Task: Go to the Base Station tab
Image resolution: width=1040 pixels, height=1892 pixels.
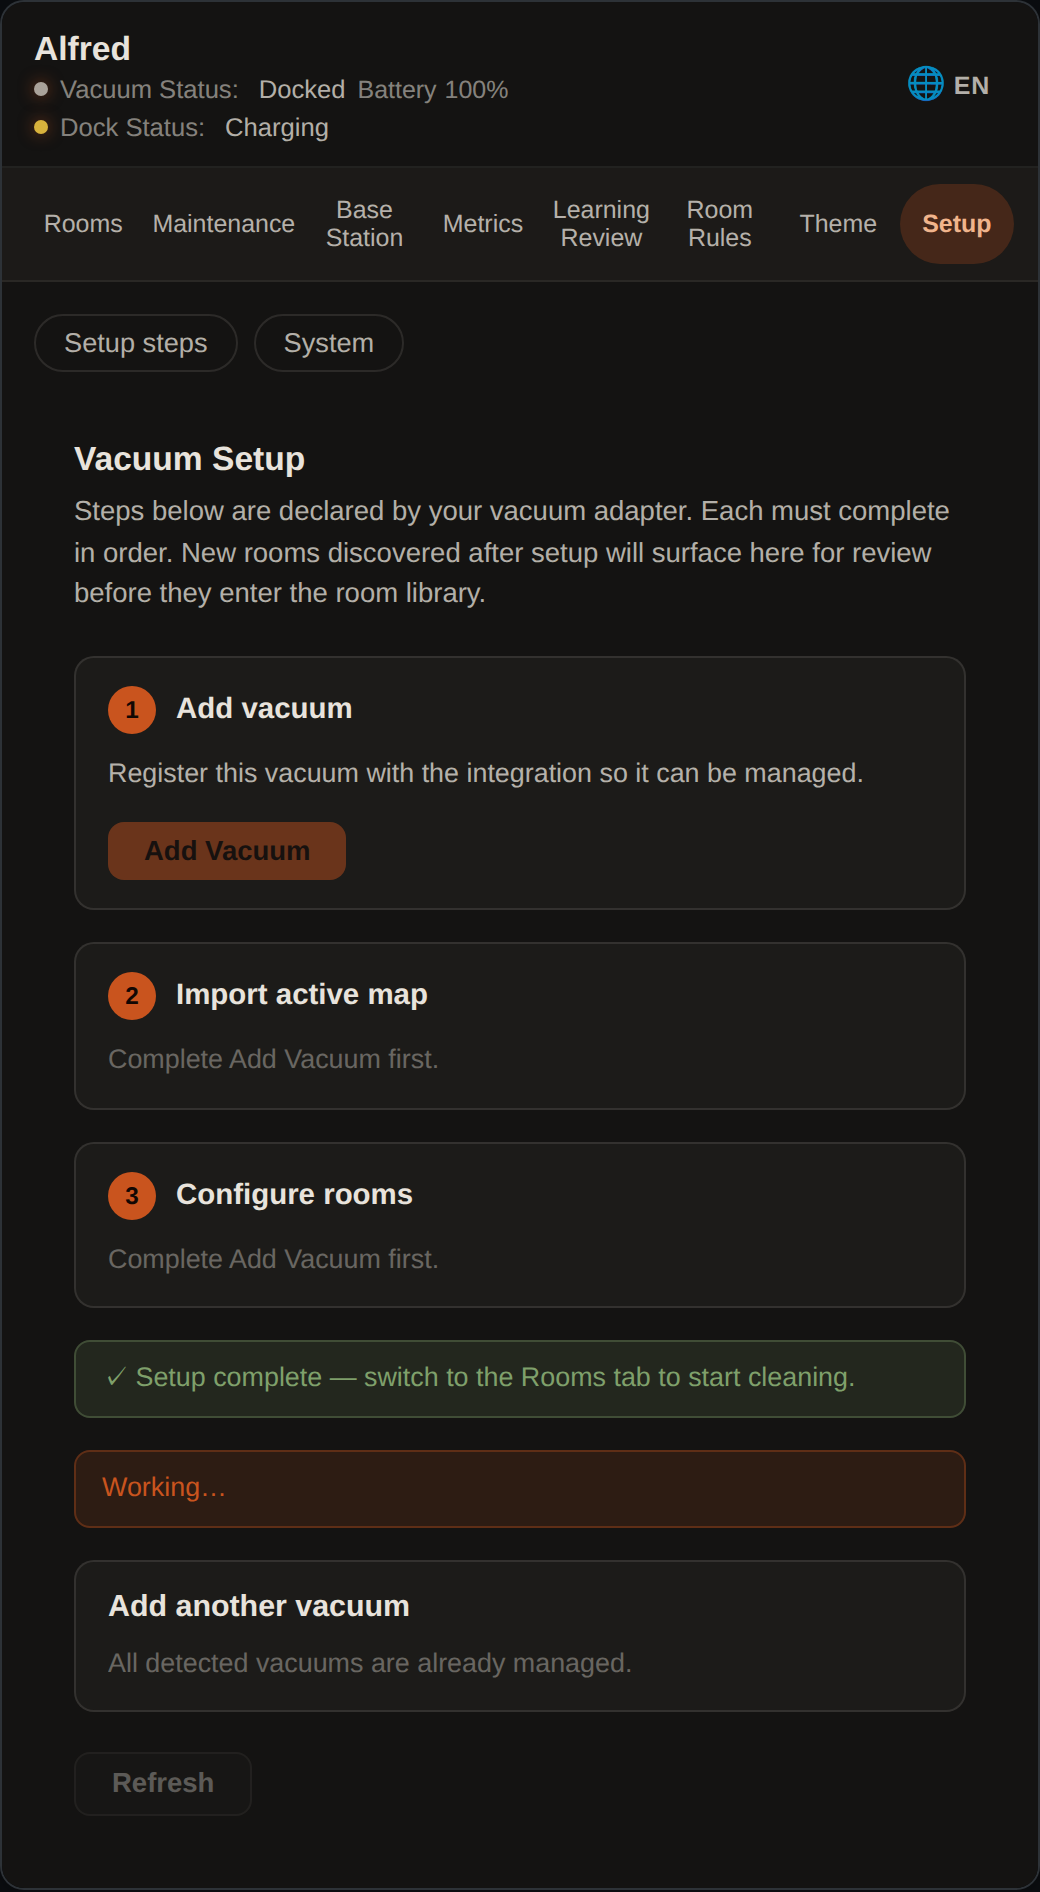Action: (x=364, y=224)
